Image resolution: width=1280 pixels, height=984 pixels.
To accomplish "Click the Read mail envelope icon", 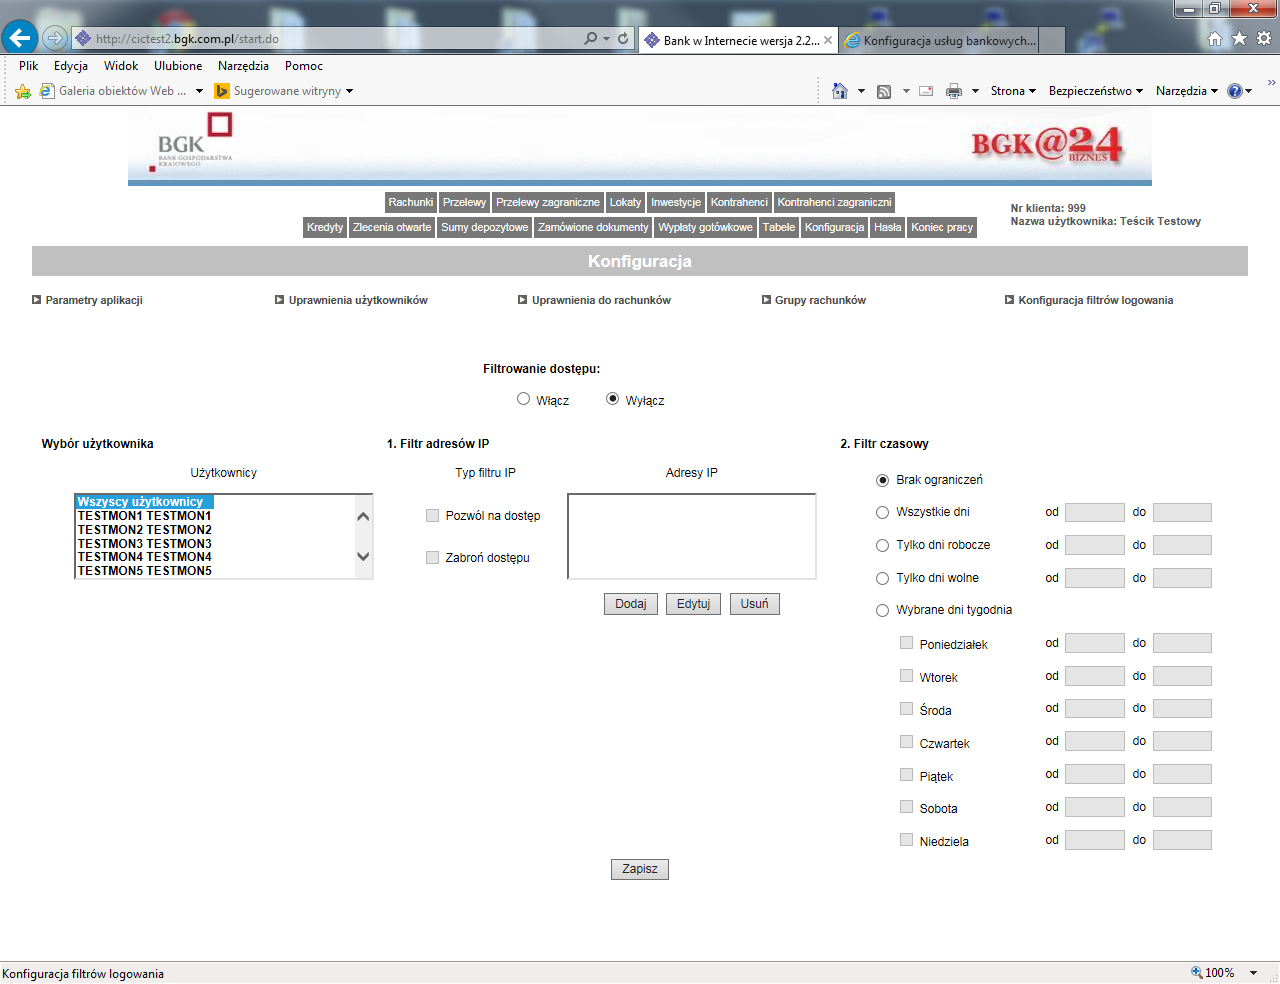I will 926,91.
